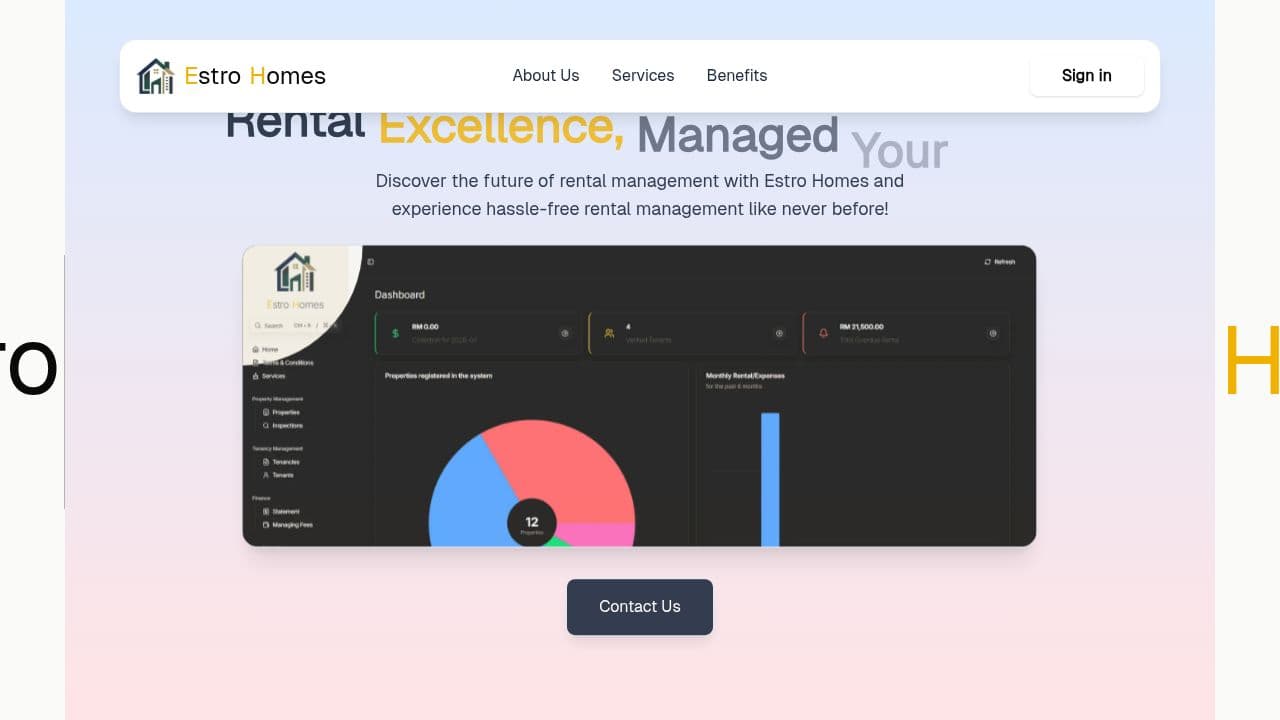Select Inspections in the dashboard sidebar
This screenshot has width=1280, height=720.
click(282, 425)
